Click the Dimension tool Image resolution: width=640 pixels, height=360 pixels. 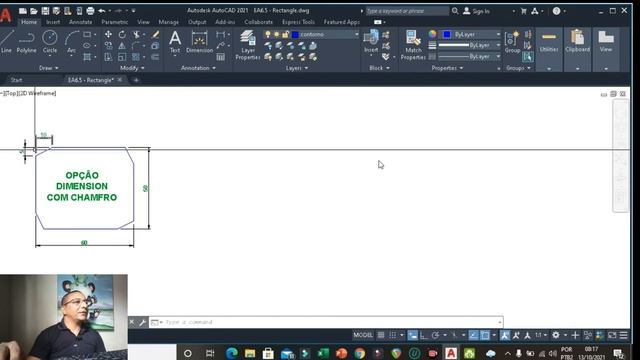(199, 42)
